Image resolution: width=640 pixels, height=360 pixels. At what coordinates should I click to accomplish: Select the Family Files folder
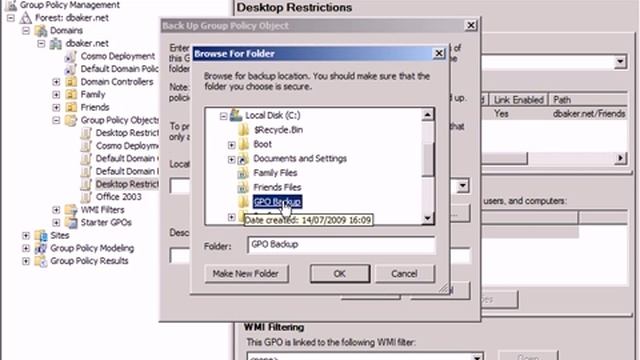coord(275,173)
